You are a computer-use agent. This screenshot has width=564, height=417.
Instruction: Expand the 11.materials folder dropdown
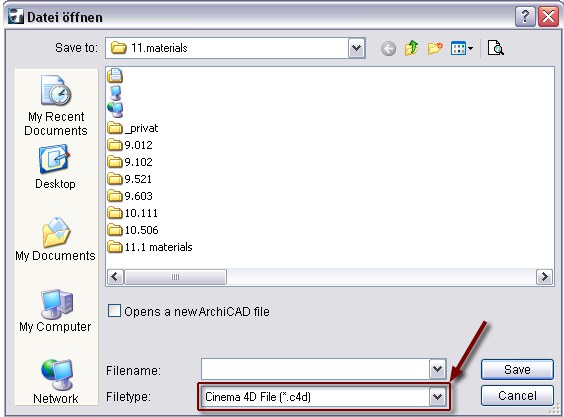356,48
